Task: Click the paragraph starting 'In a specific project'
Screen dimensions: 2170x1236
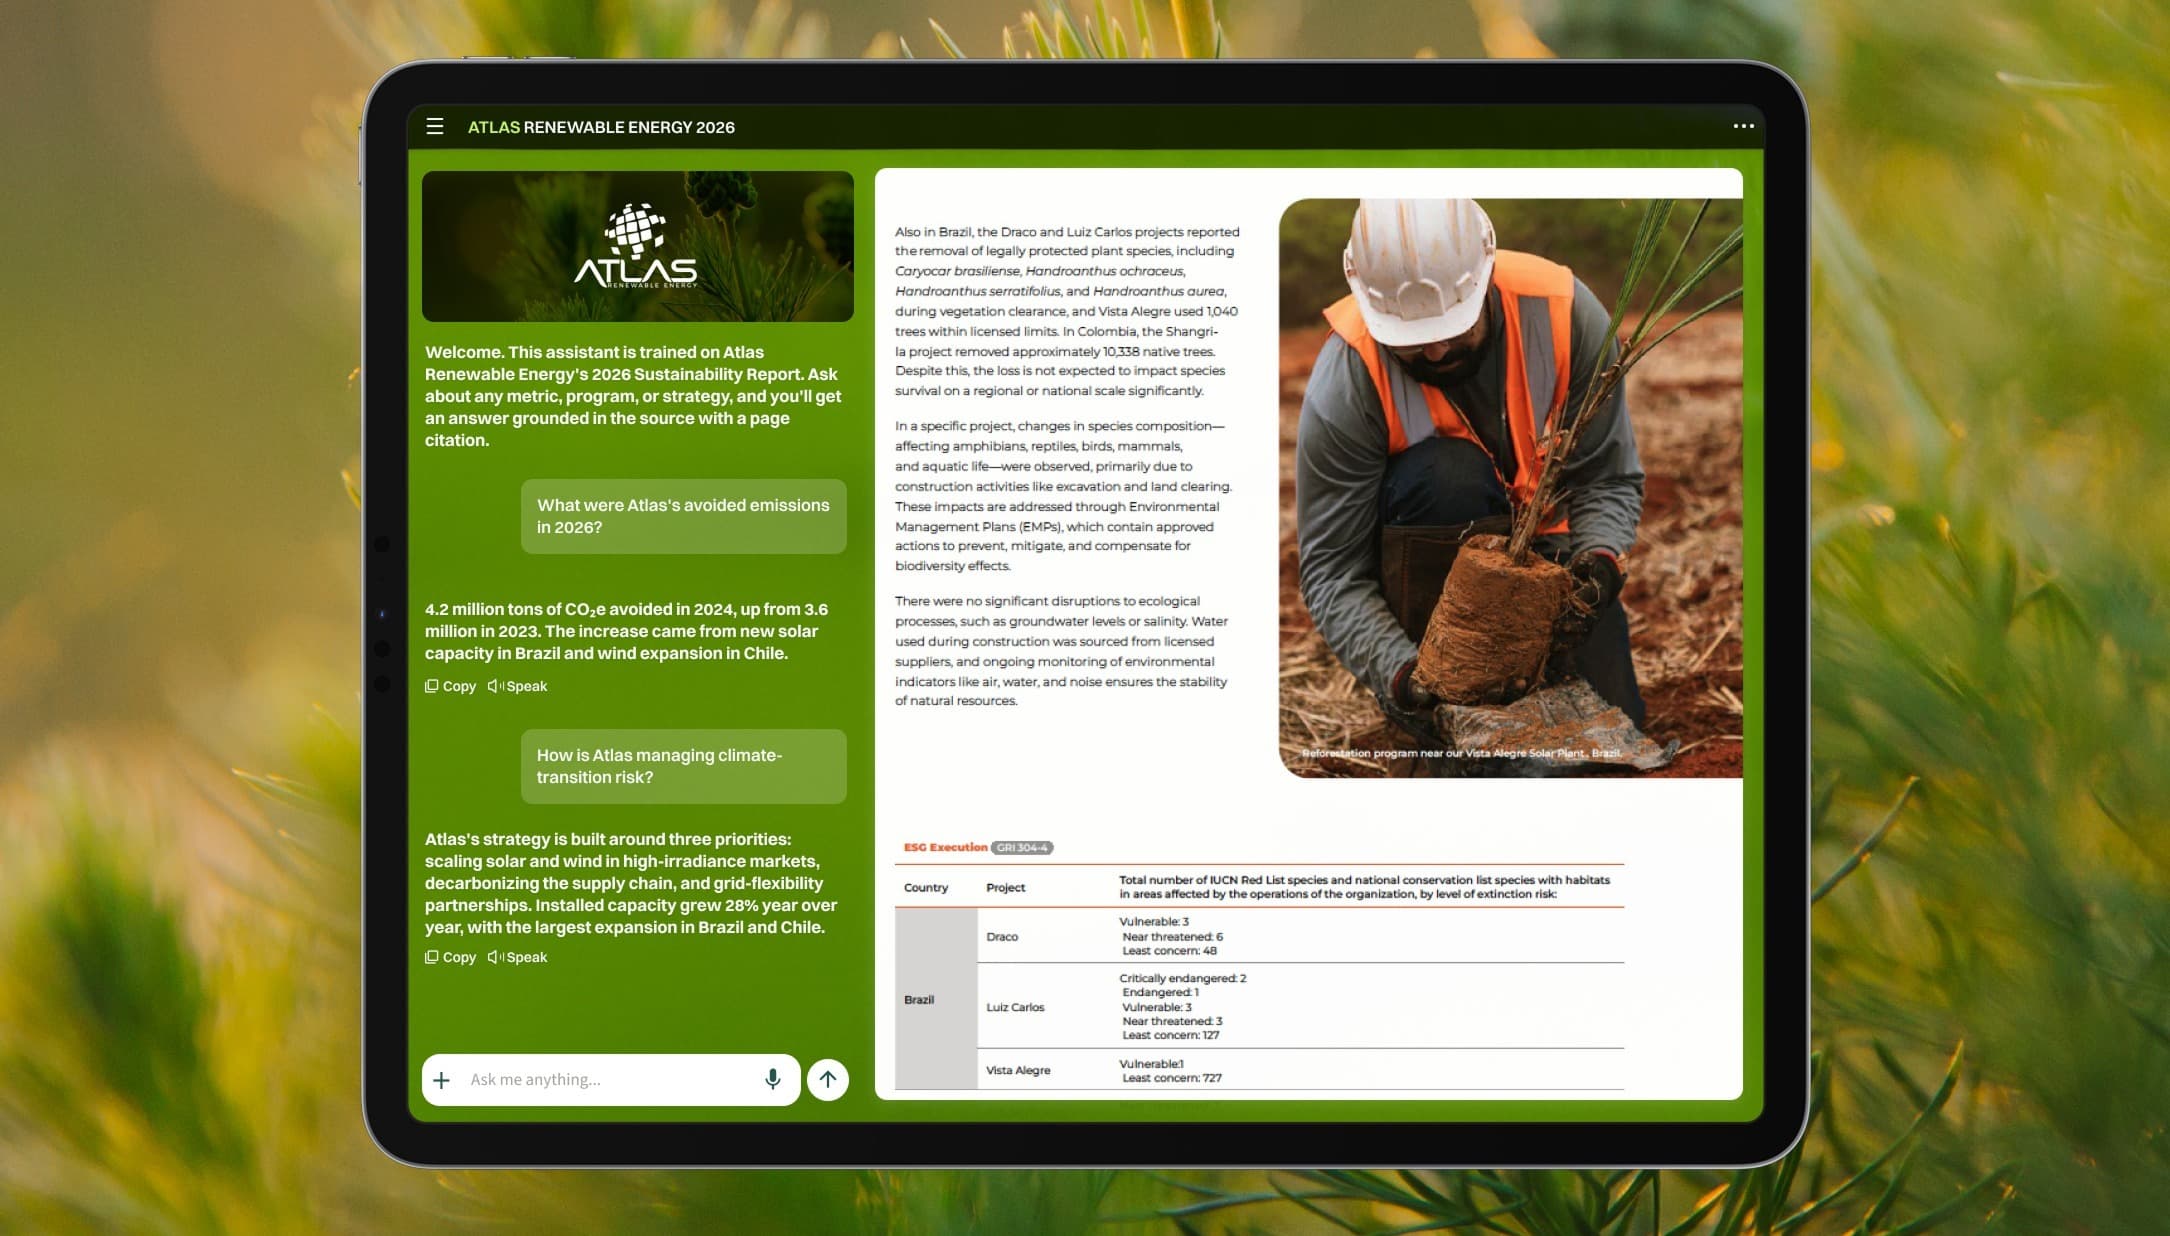Action: pos(1064,496)
